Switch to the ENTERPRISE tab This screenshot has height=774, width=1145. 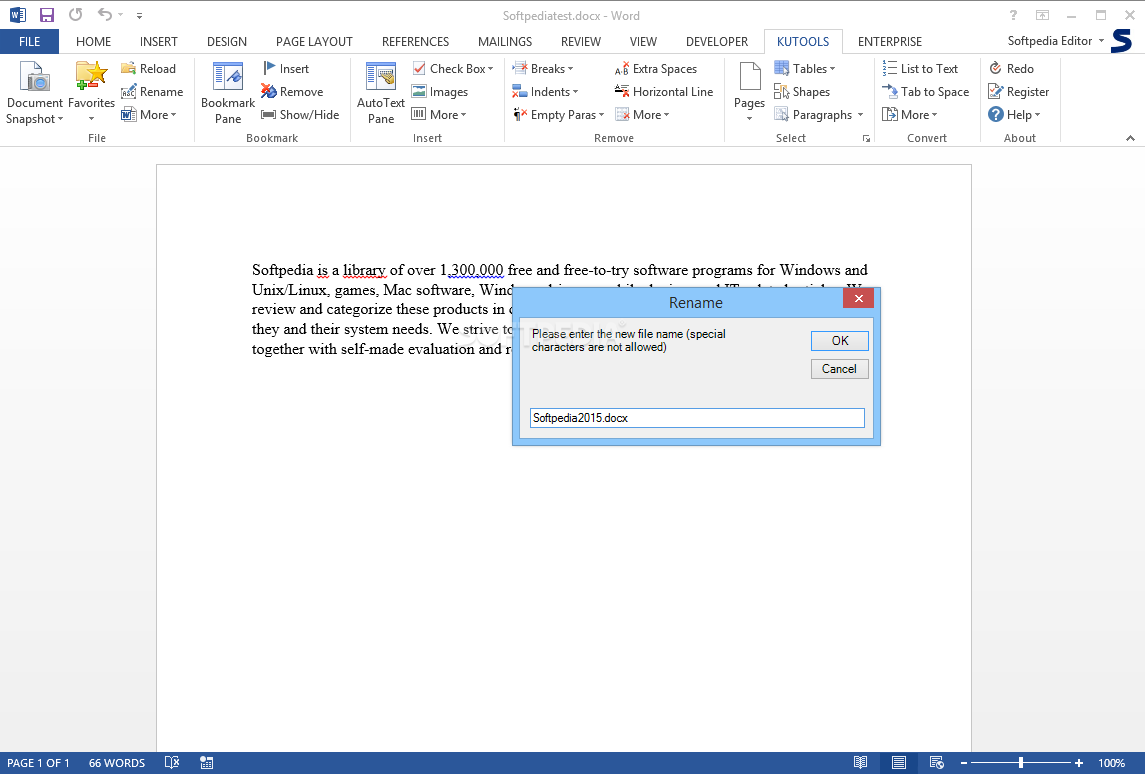(x=889, y=42)
